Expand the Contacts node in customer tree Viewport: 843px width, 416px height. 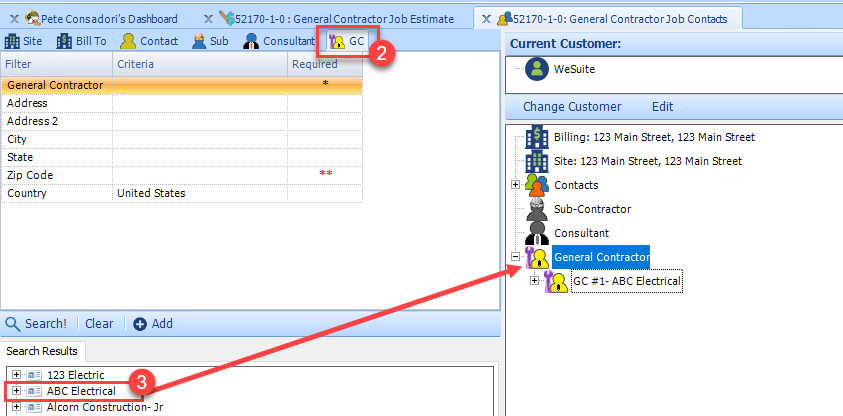[x=515, y=184]
